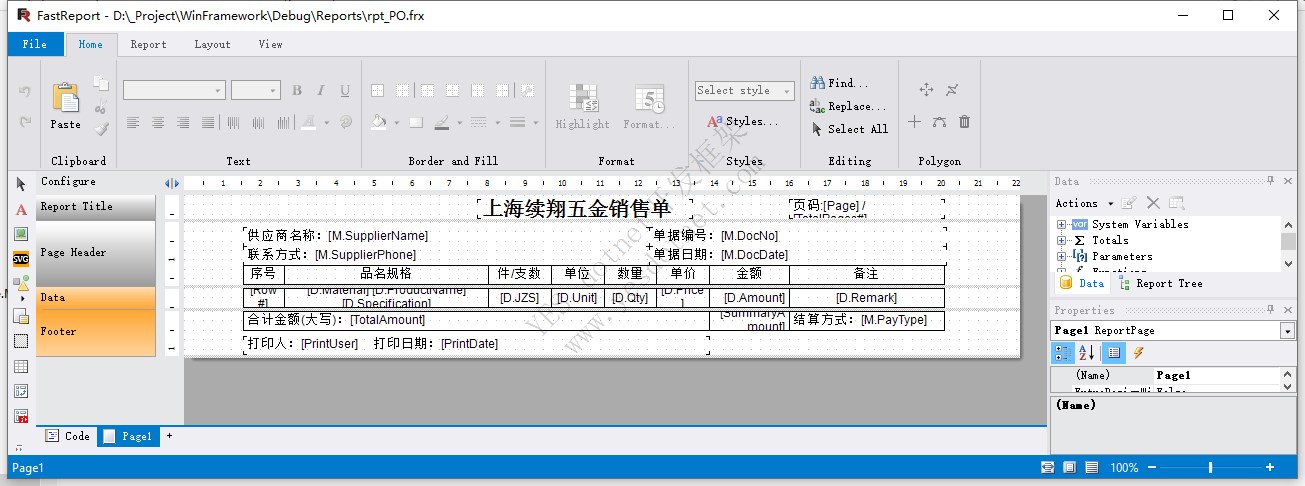Toggle Bold text formatting
The width and height of the screenshot is (1305, 486).
coord(297,91)
